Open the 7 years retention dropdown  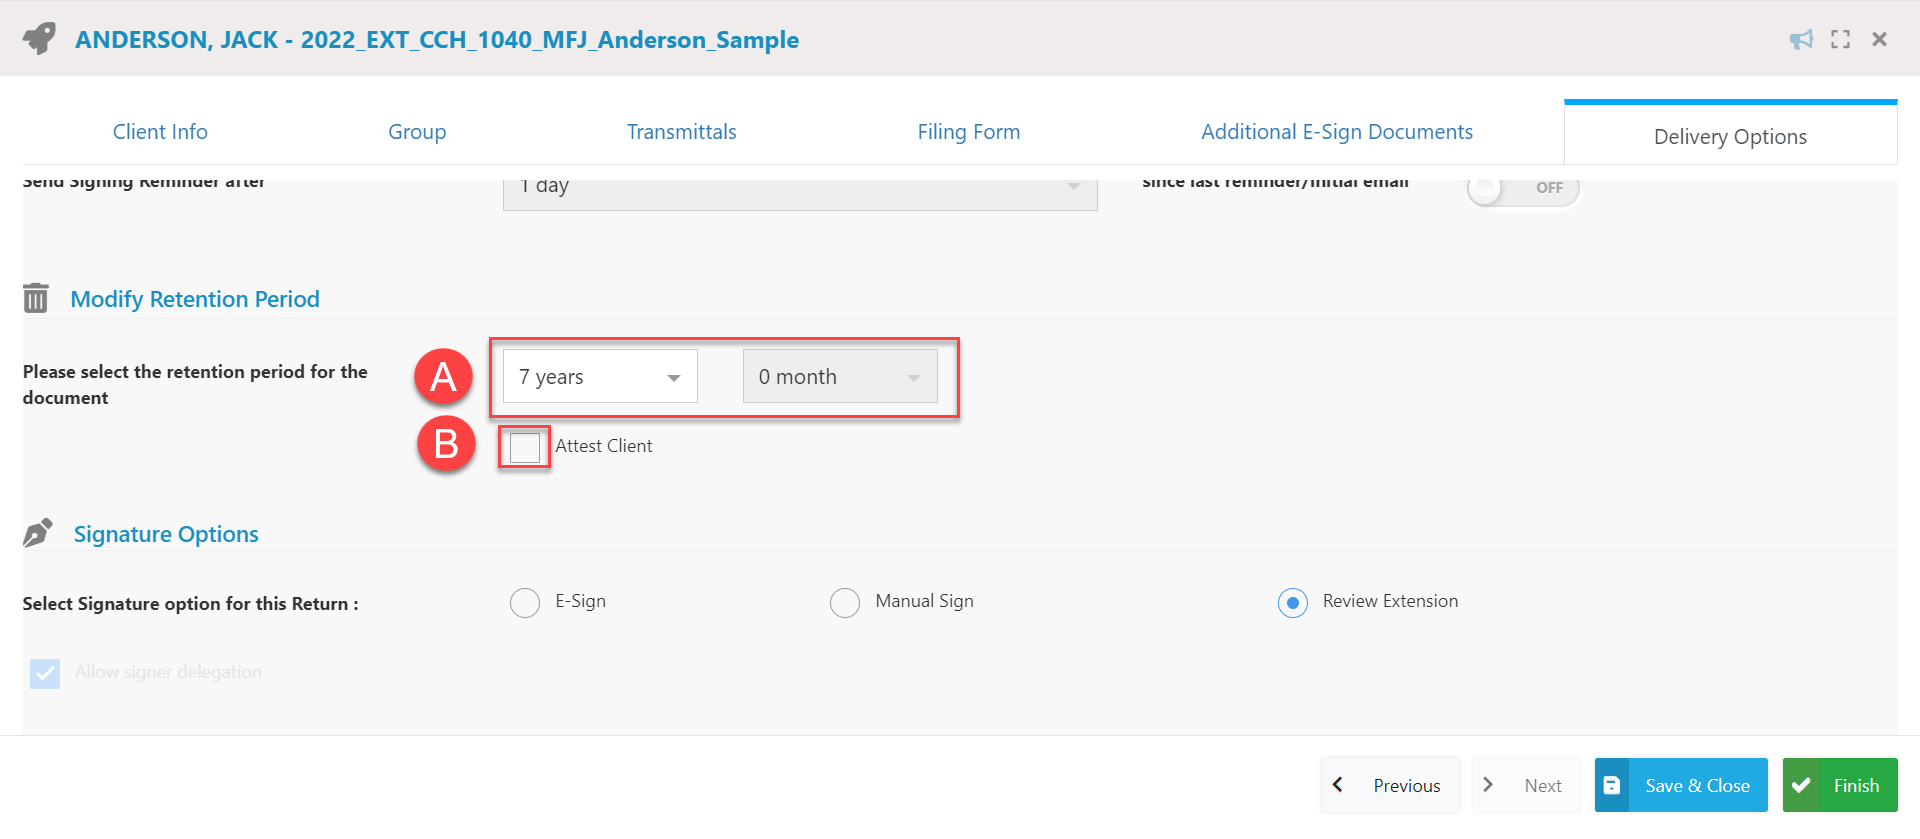600,376
